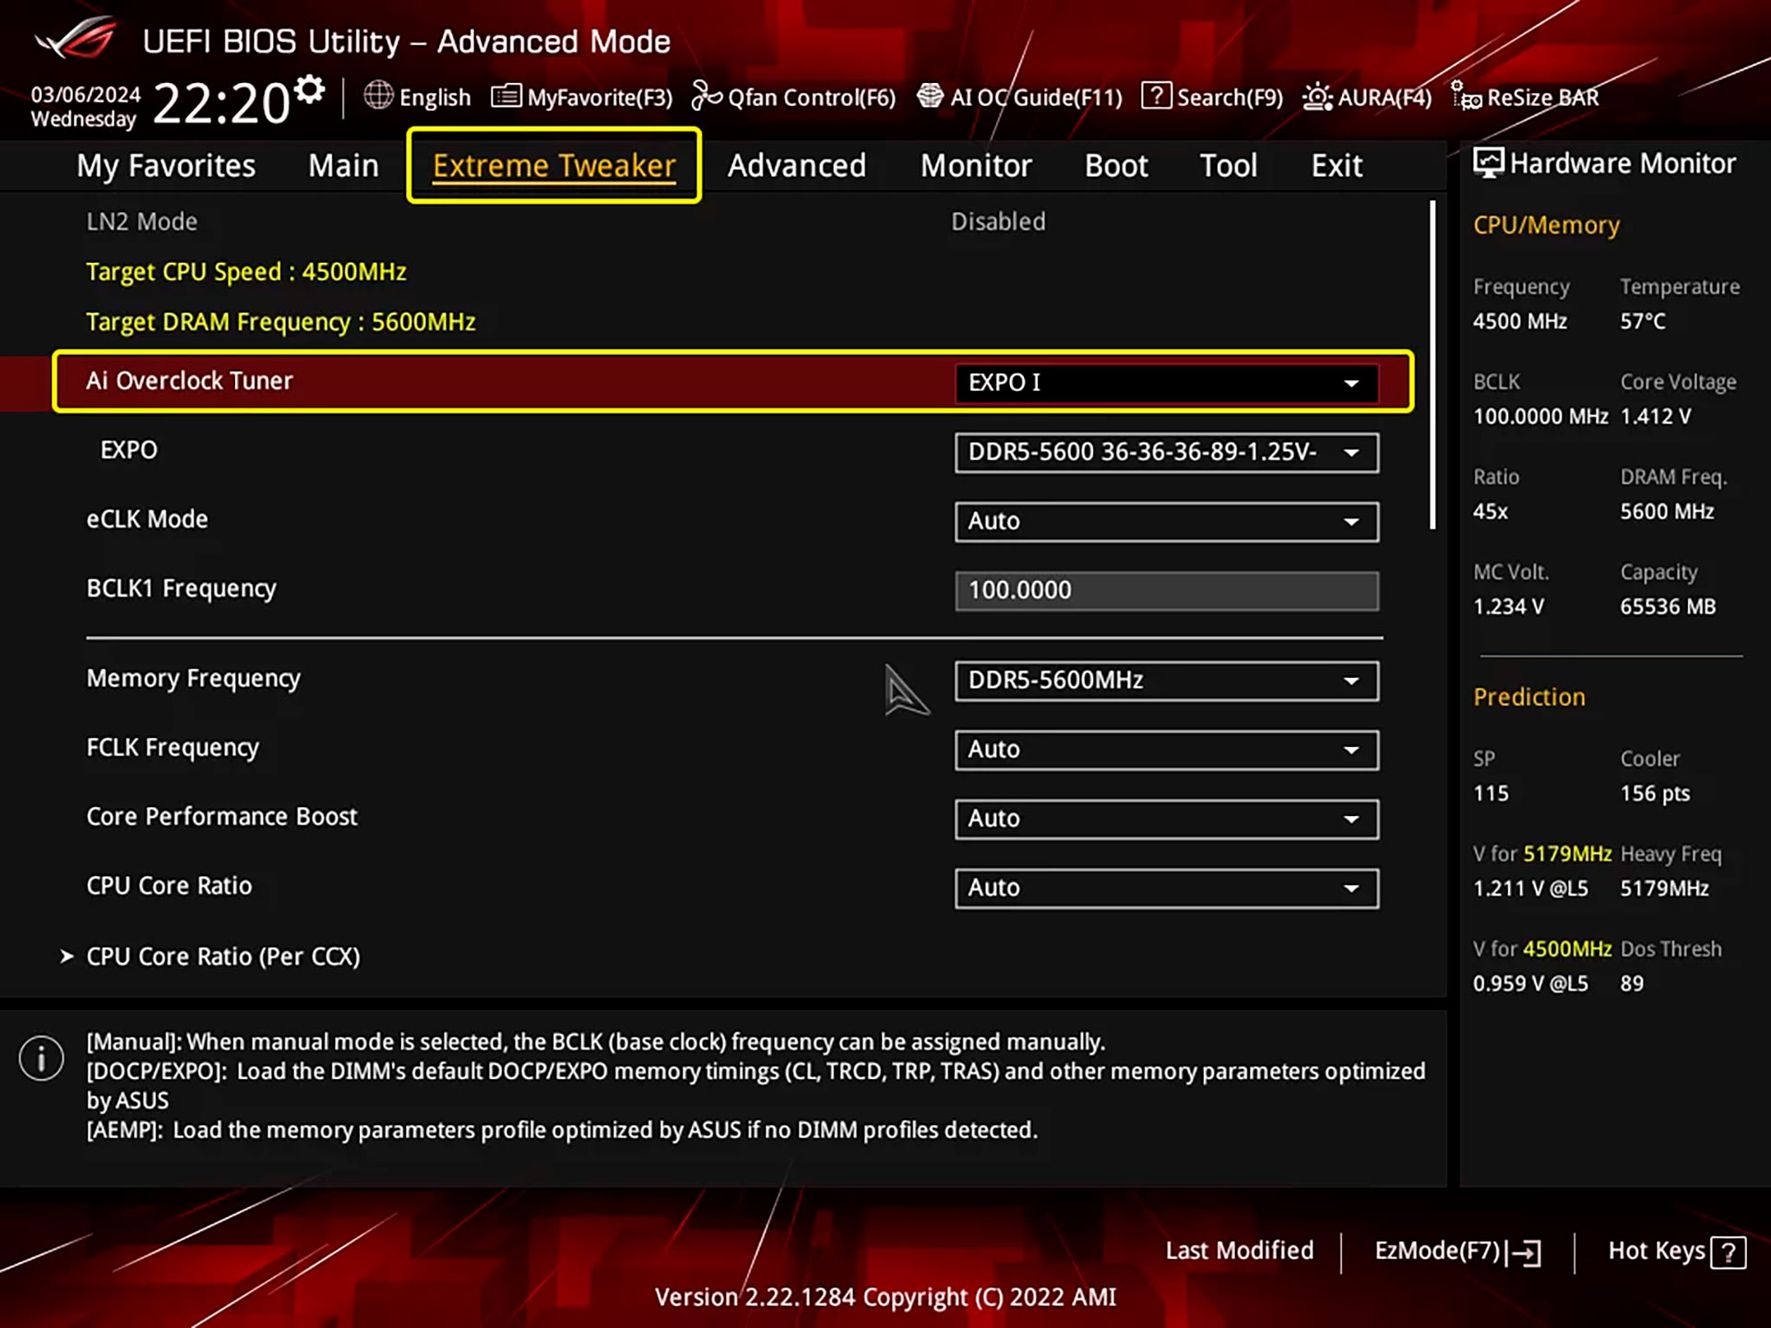Switch to the My Favorites tab
Image resolution: width=1771 pixels, height=1328 pixels.
(166, 165)
